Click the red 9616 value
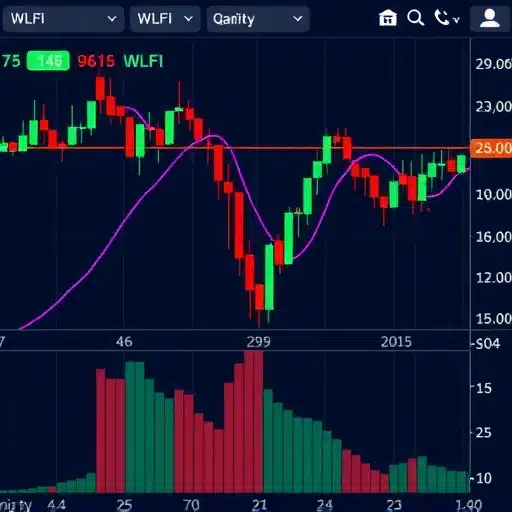This screenshot has height=512, width=512. pos(96,61)
